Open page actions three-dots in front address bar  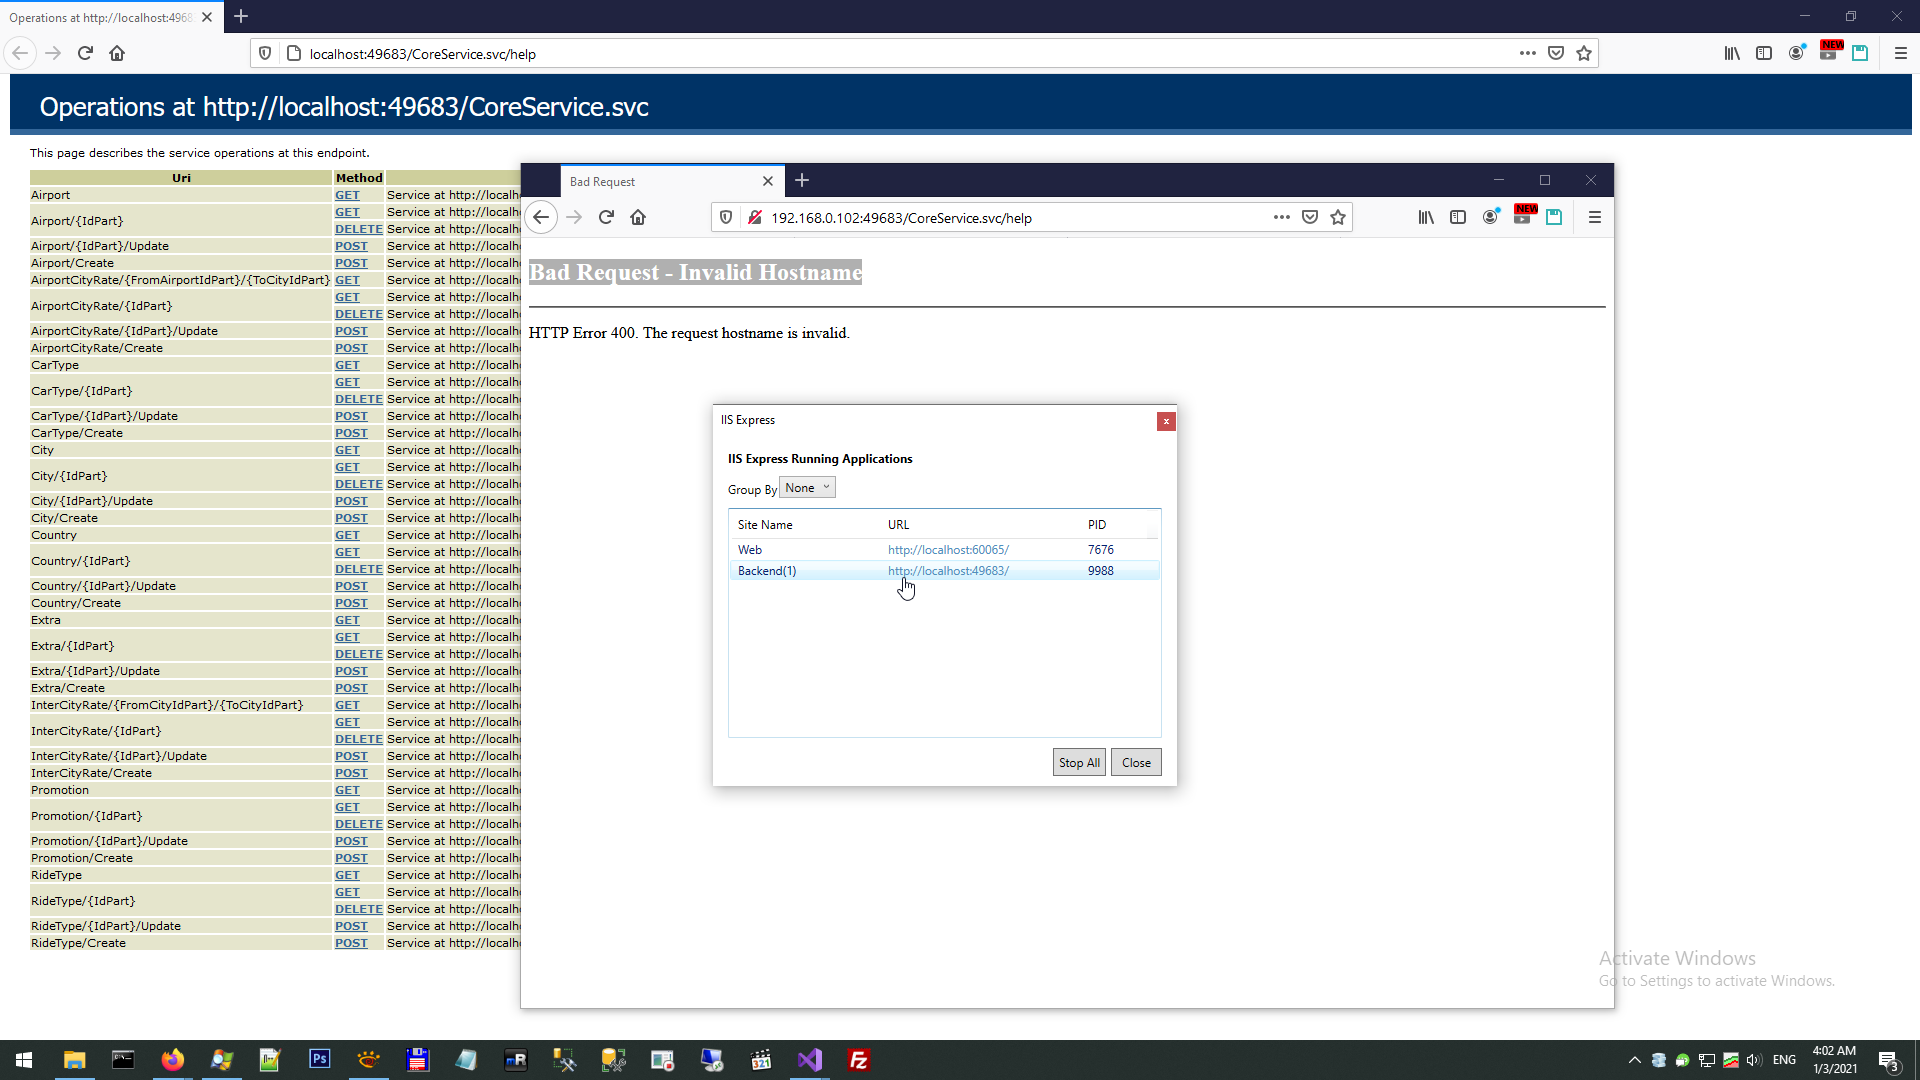[1281, 217]
